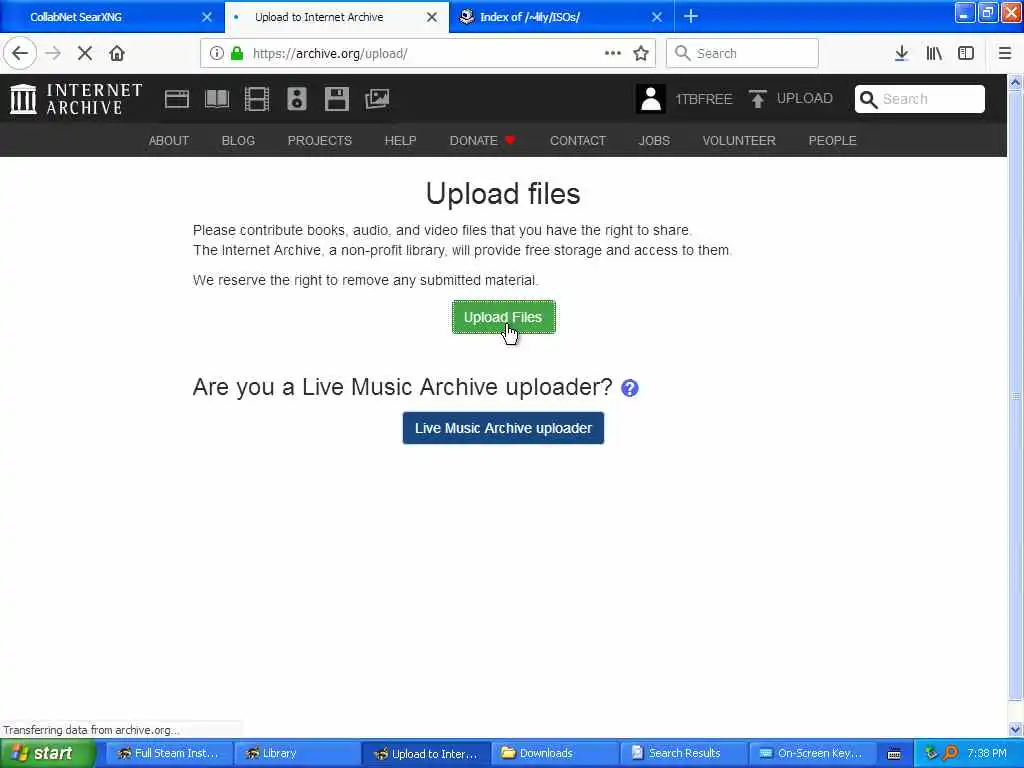Click the keyboard icon in system tray
Viewport: 1024px width, 768px height.
point(894,754)
